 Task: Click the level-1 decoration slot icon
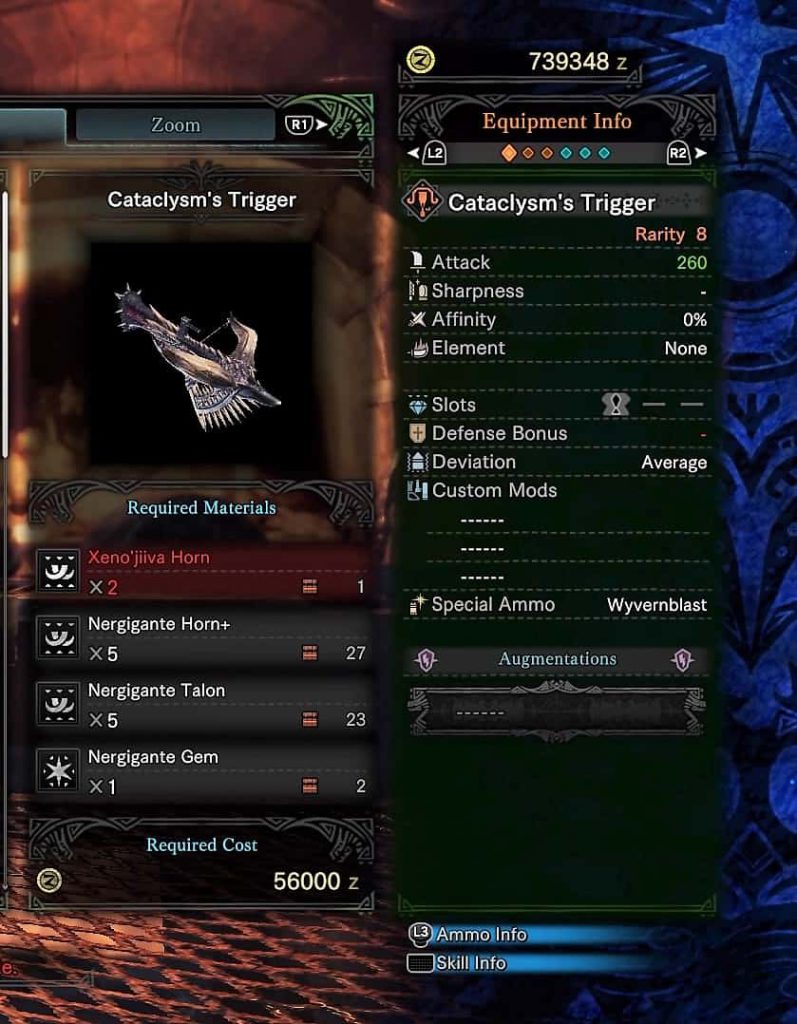[615, 404]
